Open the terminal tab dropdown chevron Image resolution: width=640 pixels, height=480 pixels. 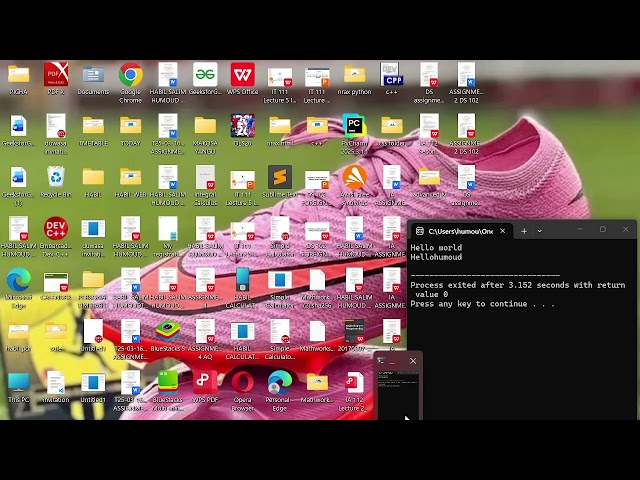(540, 231)
